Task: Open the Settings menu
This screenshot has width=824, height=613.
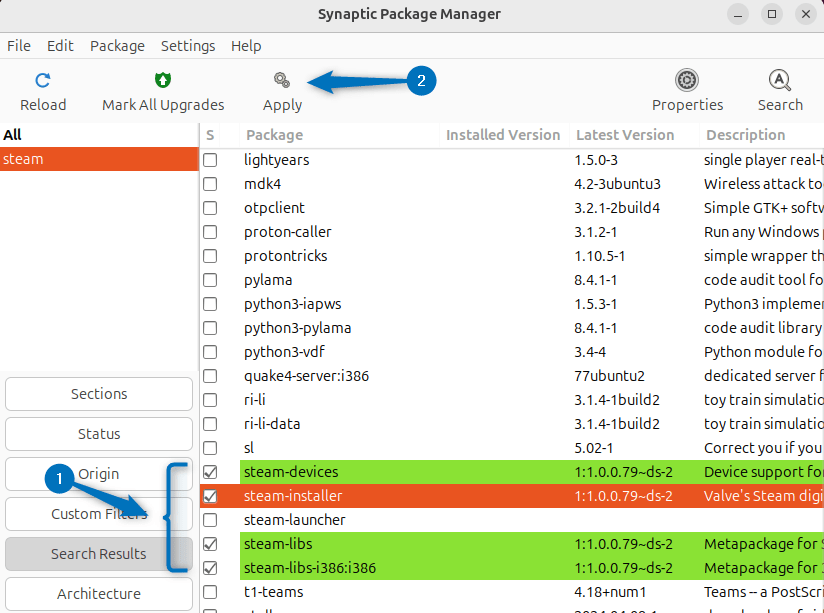Action: (188, 46)
